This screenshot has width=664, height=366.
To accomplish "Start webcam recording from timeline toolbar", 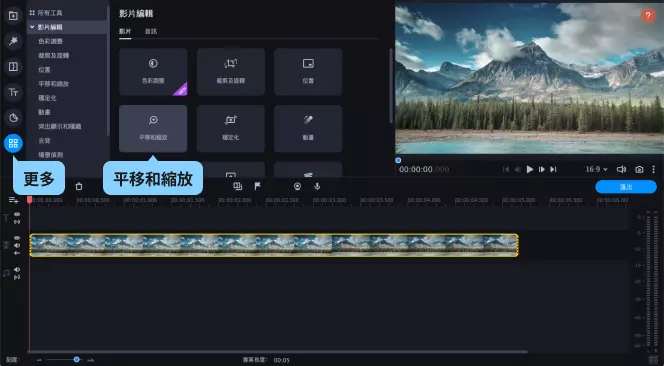I will 297,186.
